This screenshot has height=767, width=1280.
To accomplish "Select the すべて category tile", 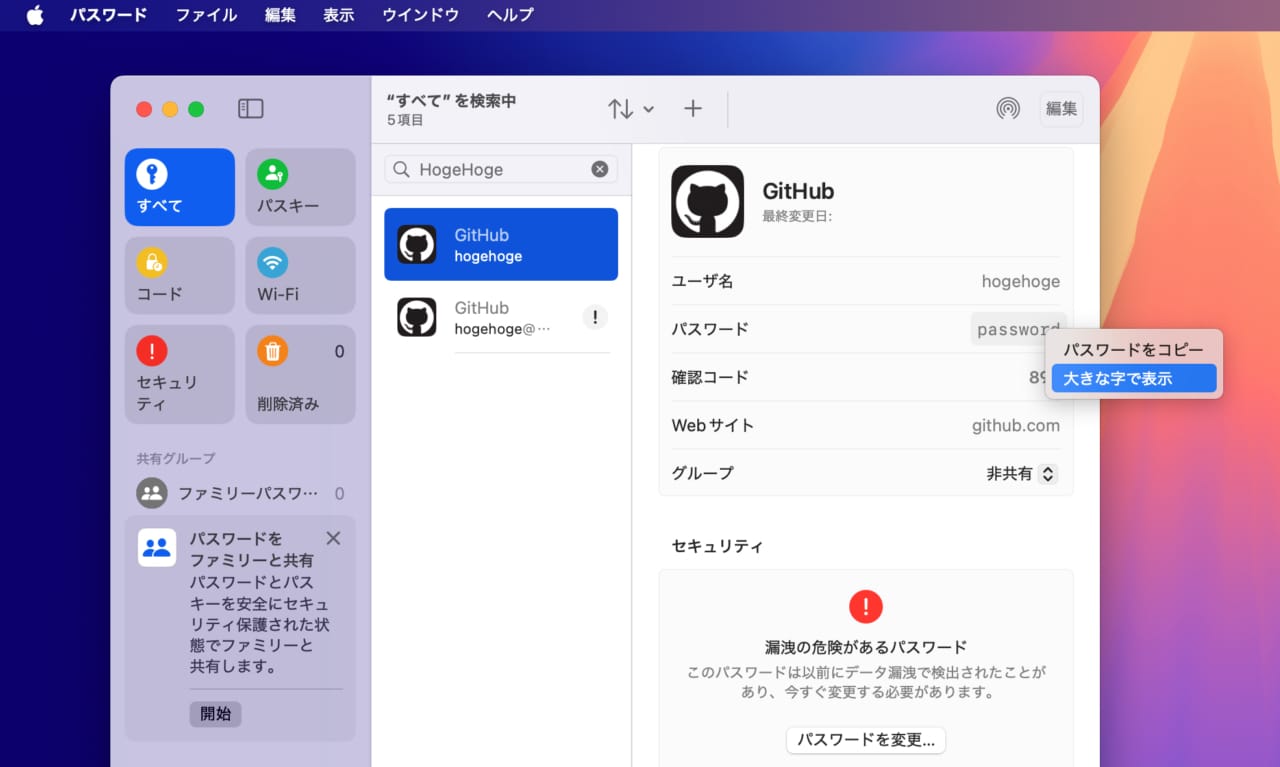I will coord(180,187).
